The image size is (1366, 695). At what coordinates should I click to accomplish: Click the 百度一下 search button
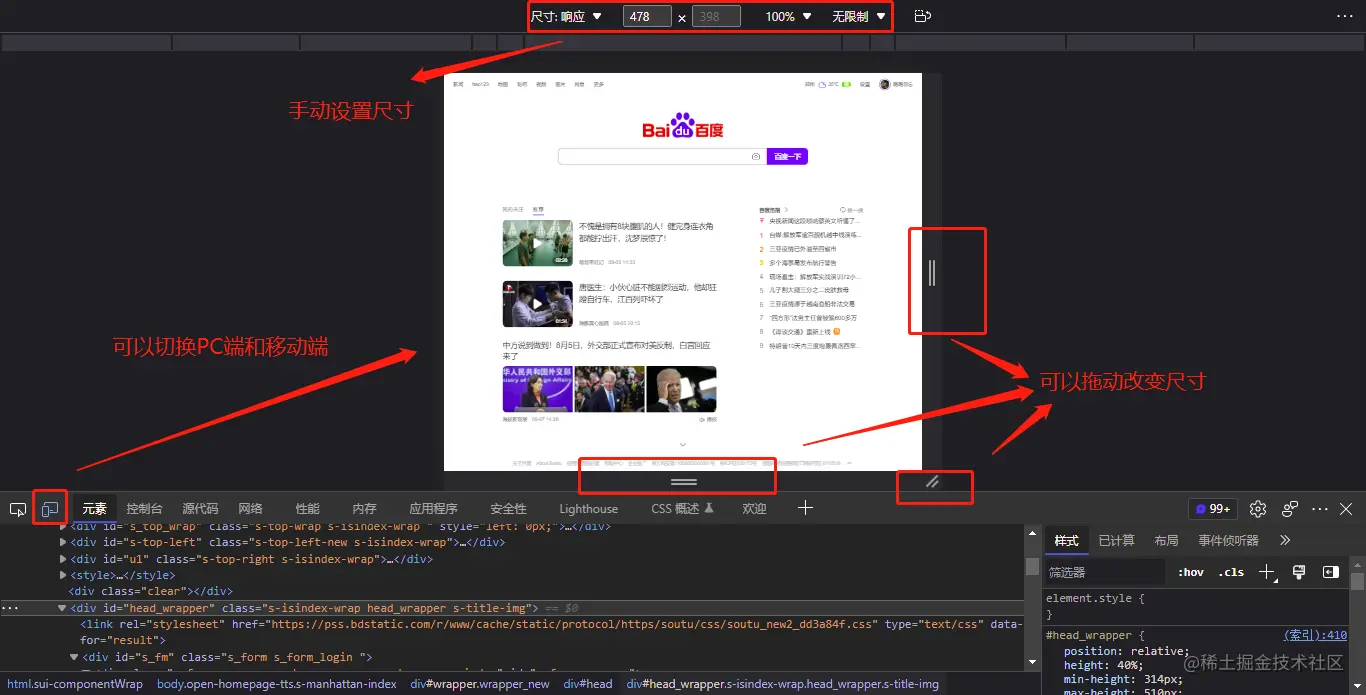click(787, 156)
